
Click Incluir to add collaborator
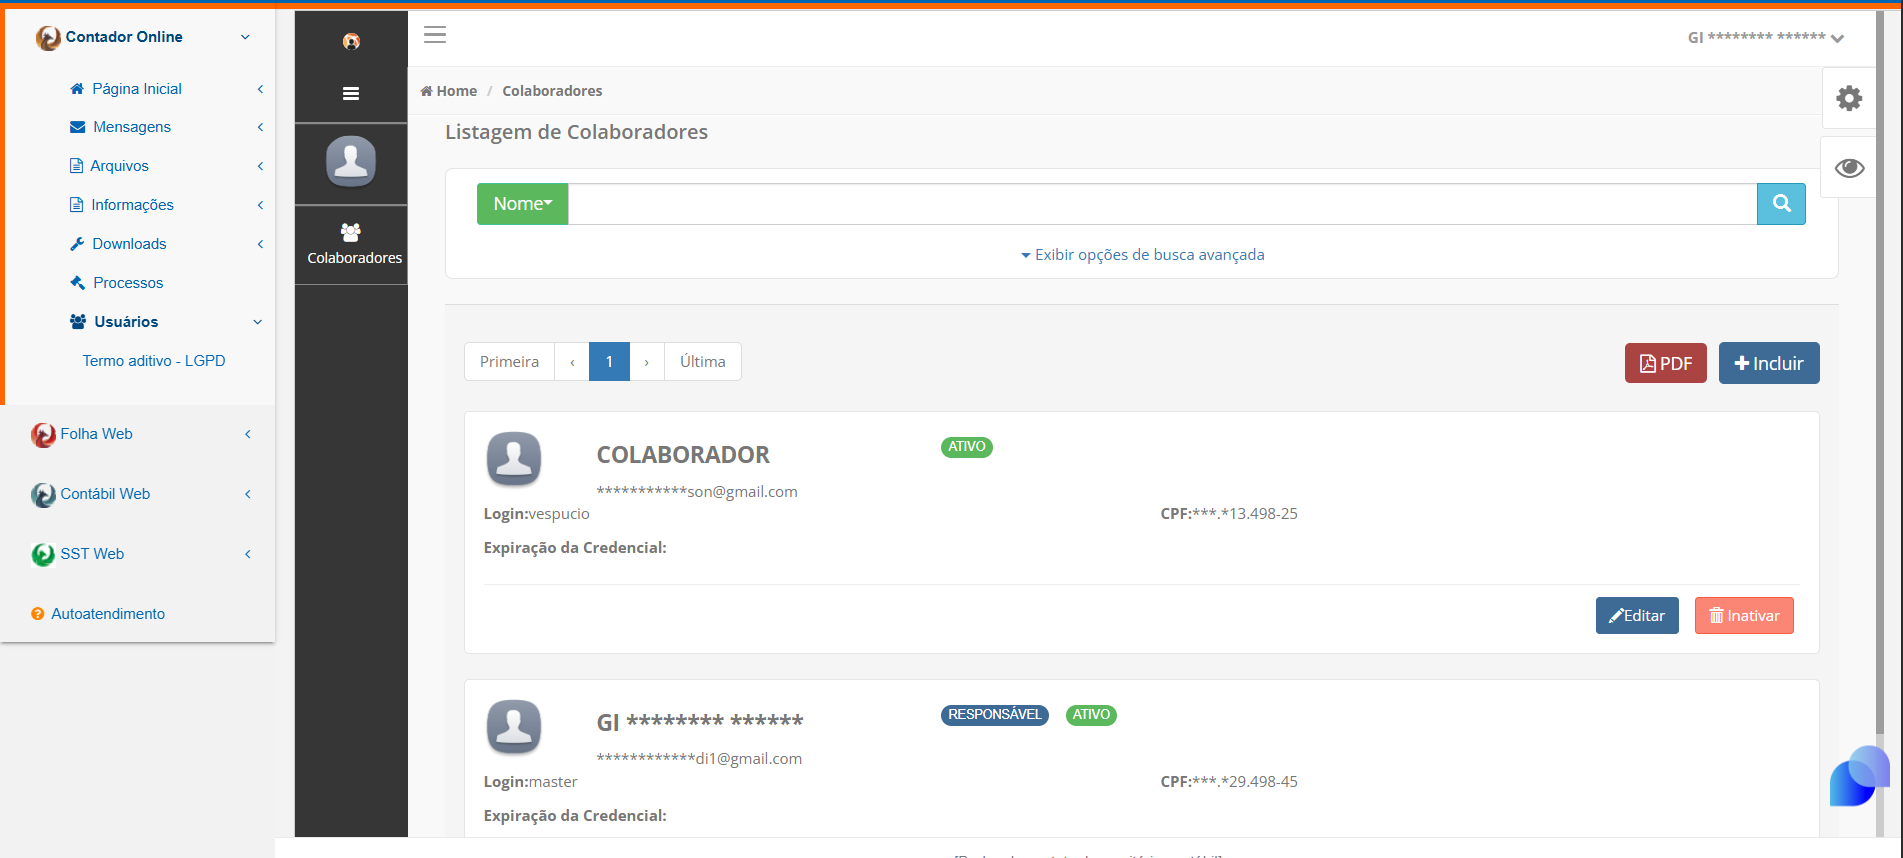[1769, 364]
